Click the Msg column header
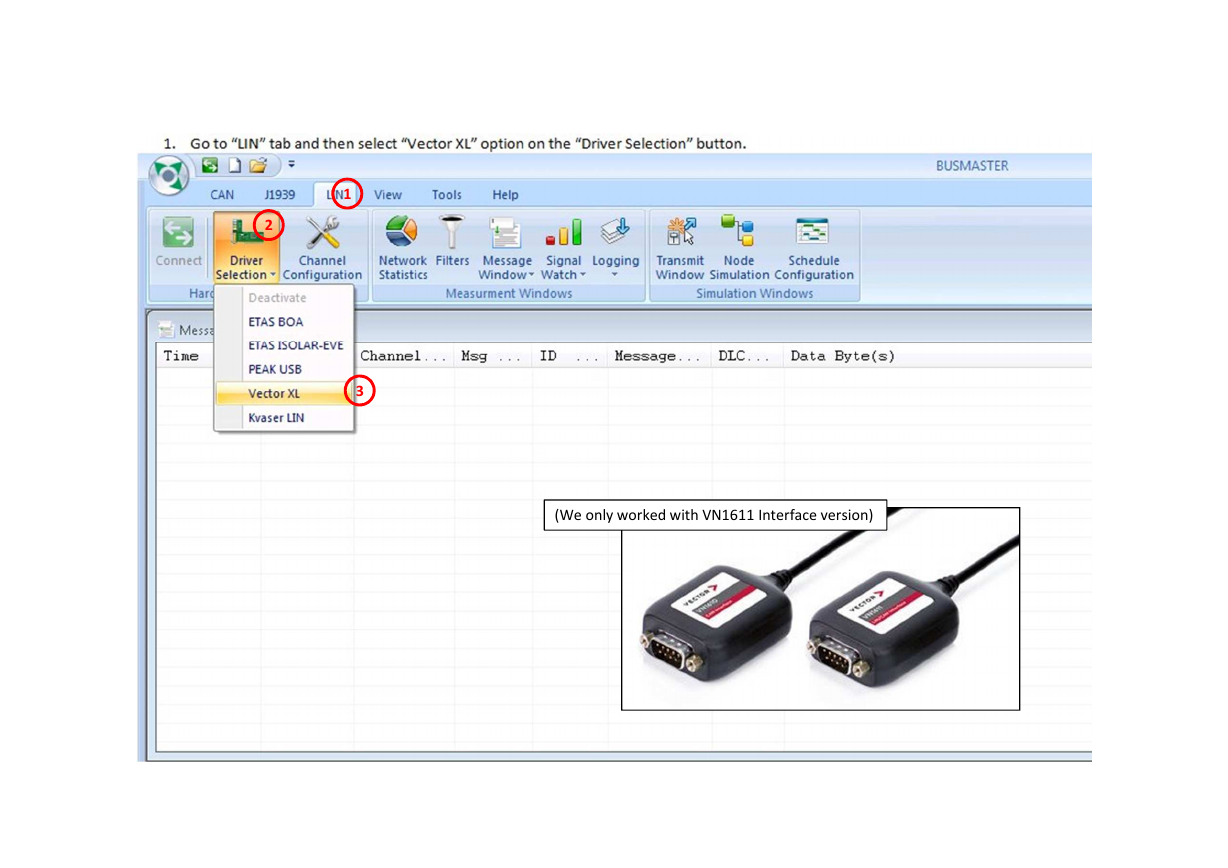Viewport: 1228px width, 868px height. tap(491, 356)
